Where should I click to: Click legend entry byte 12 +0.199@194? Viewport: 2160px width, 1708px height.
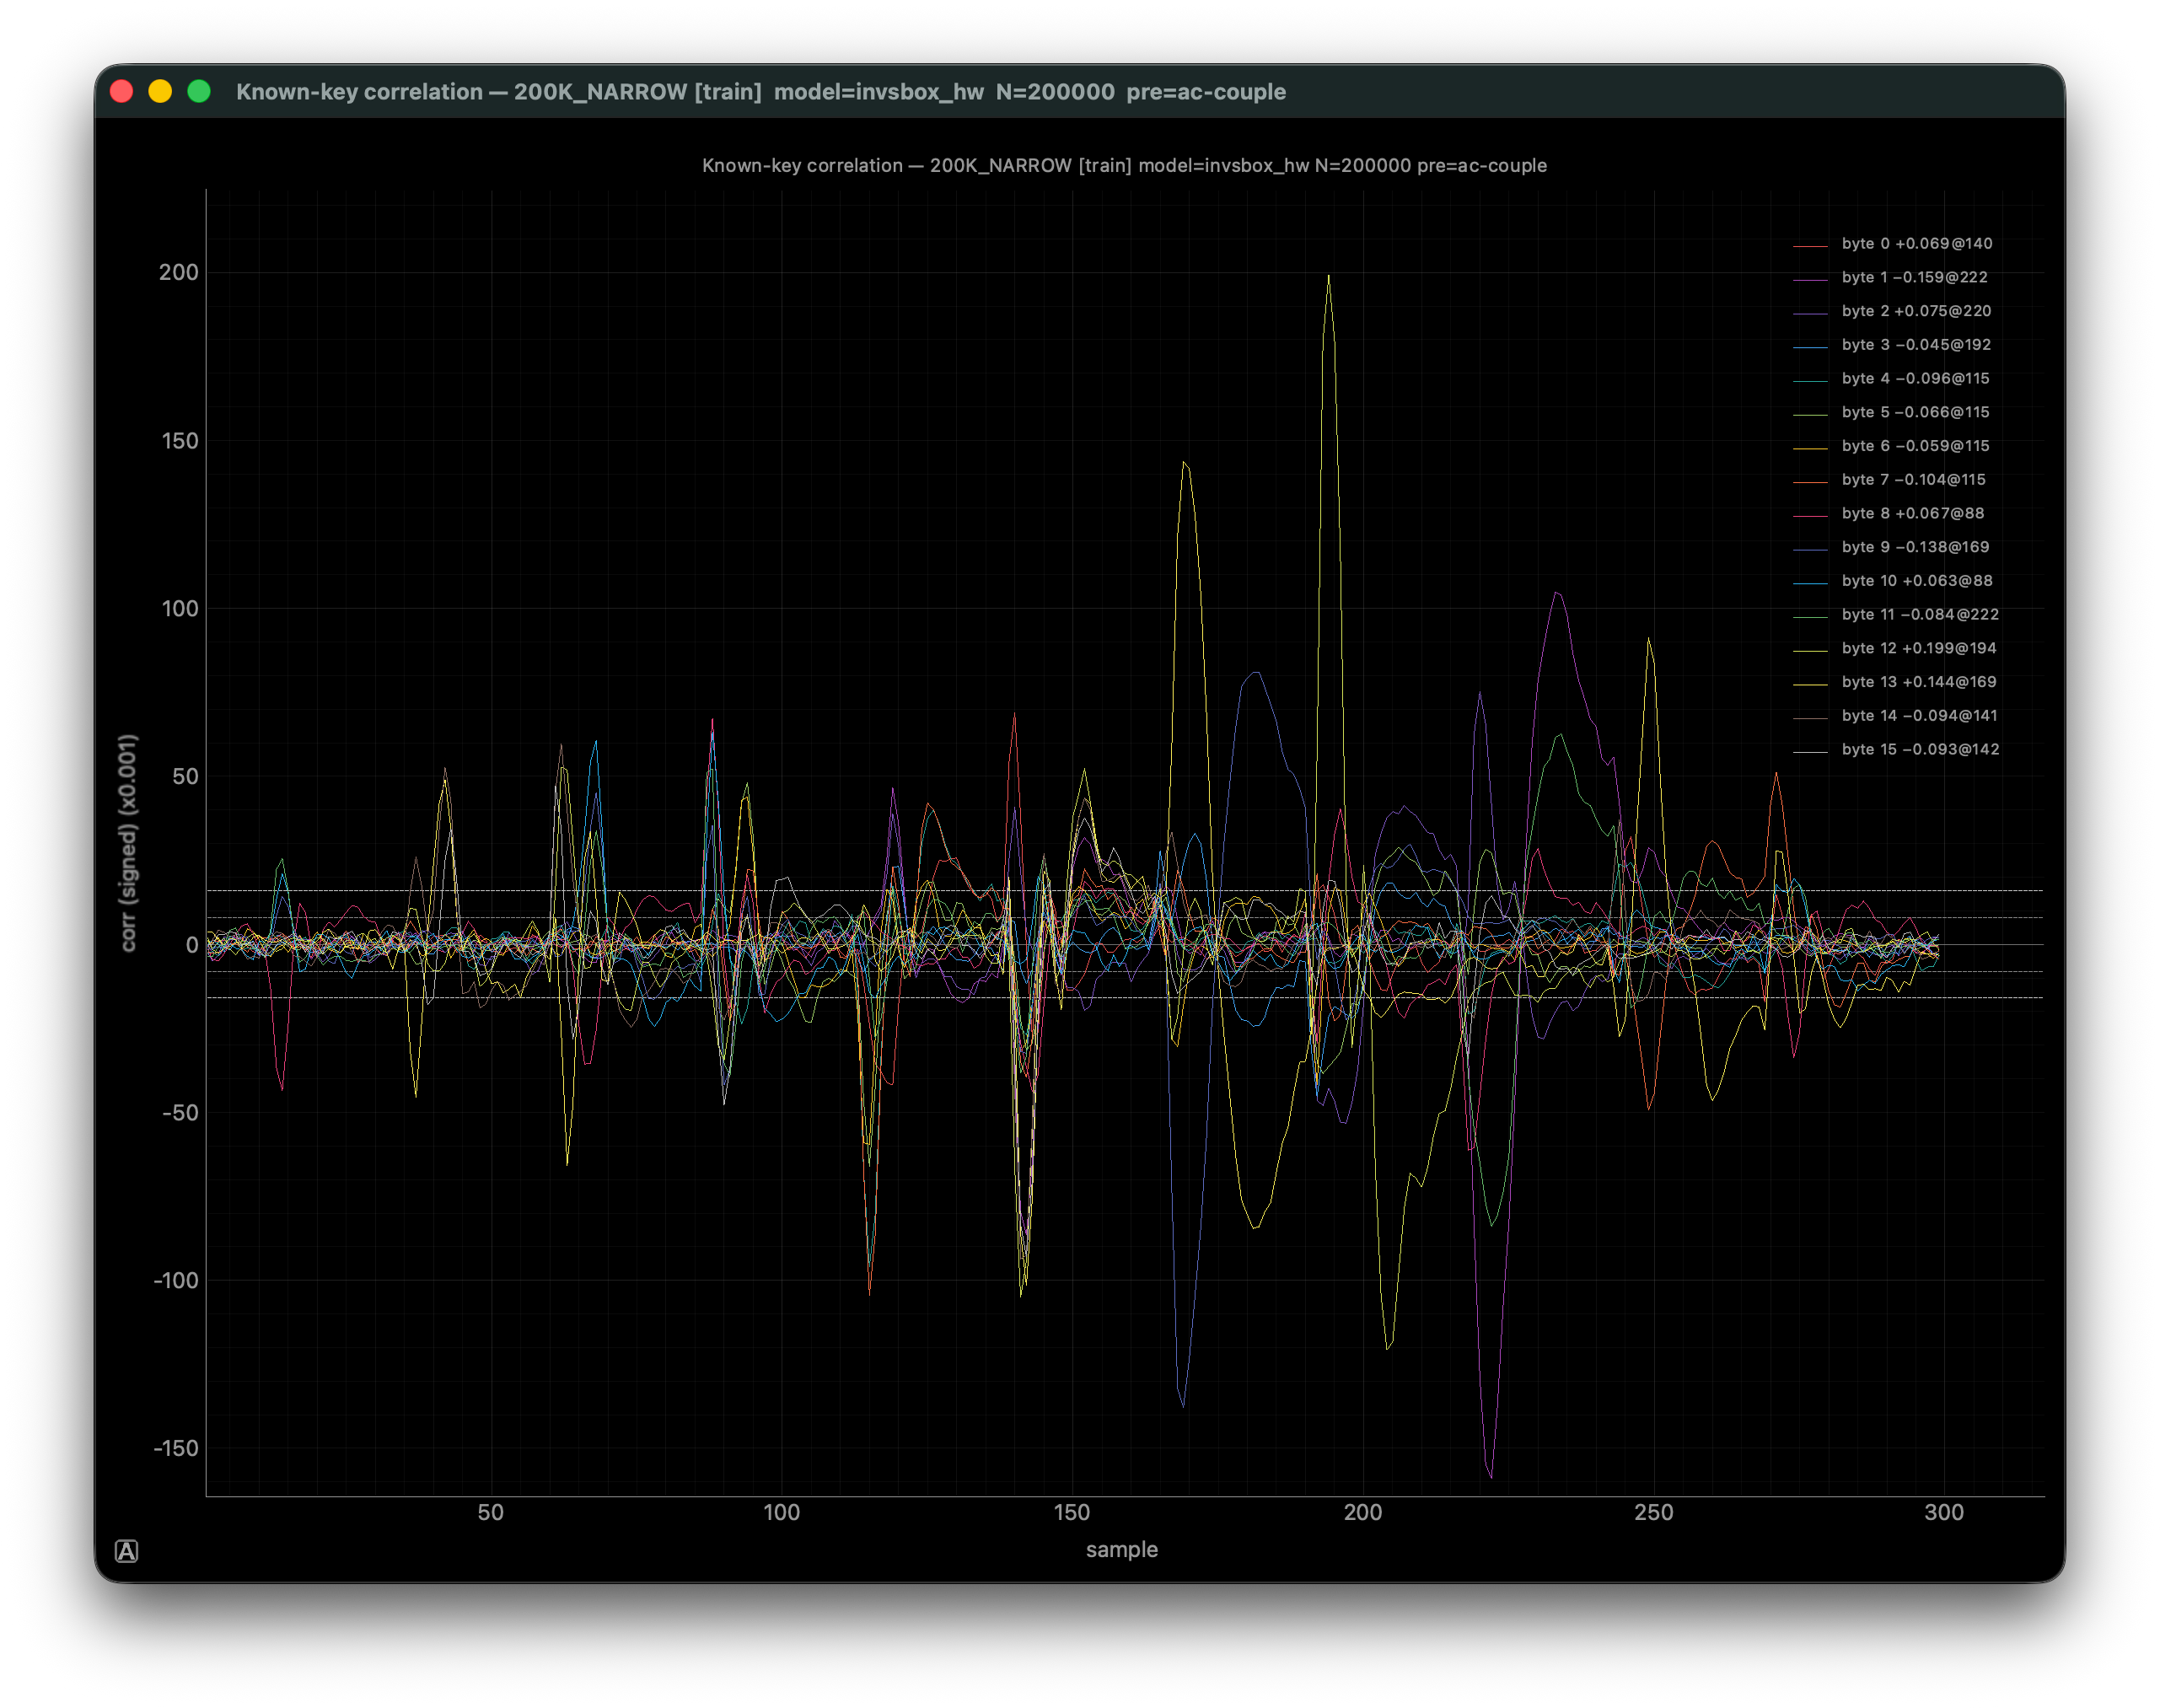1894,648
